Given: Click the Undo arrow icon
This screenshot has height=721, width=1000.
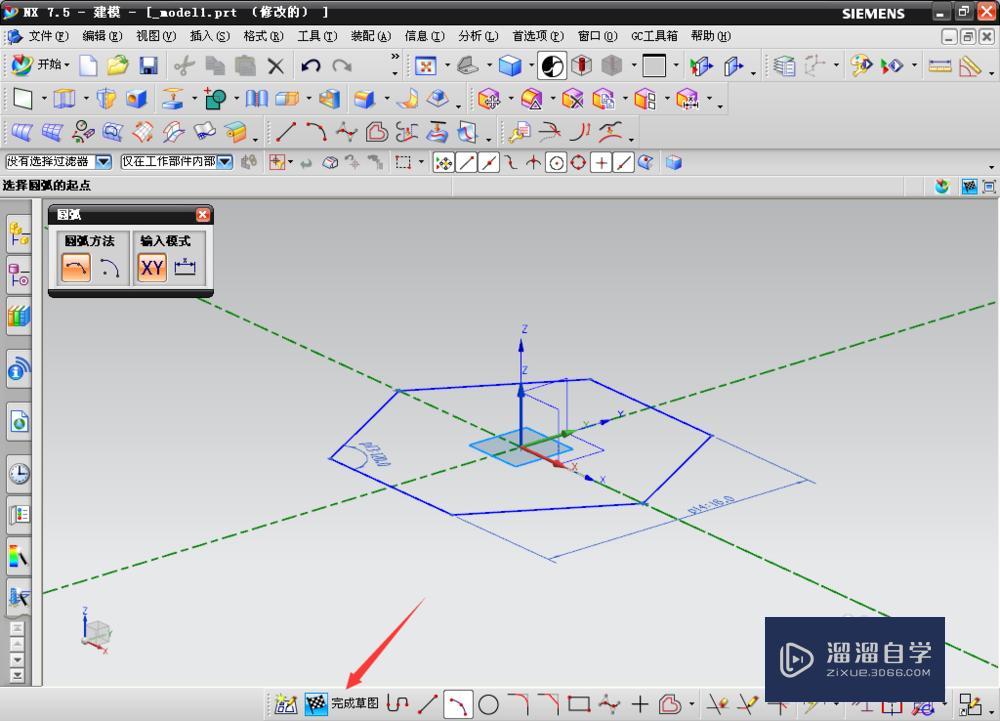Looking at the screenshot, I should coord(311,65).
